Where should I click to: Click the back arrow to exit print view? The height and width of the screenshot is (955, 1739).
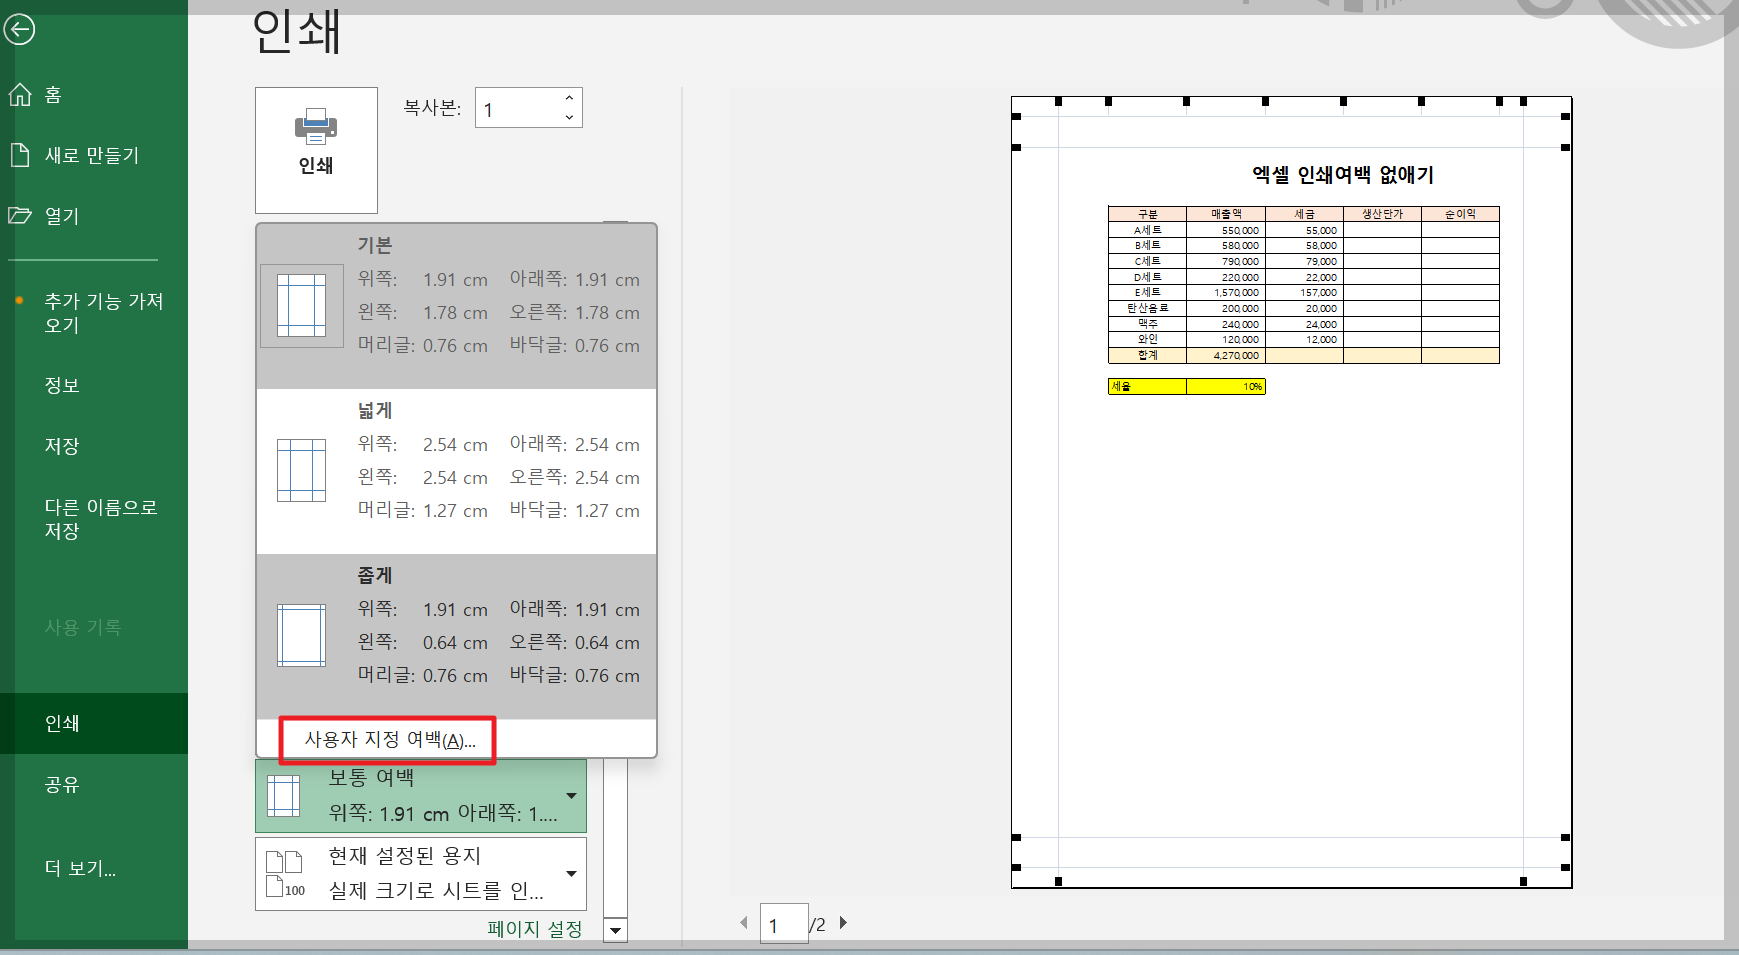20,30
